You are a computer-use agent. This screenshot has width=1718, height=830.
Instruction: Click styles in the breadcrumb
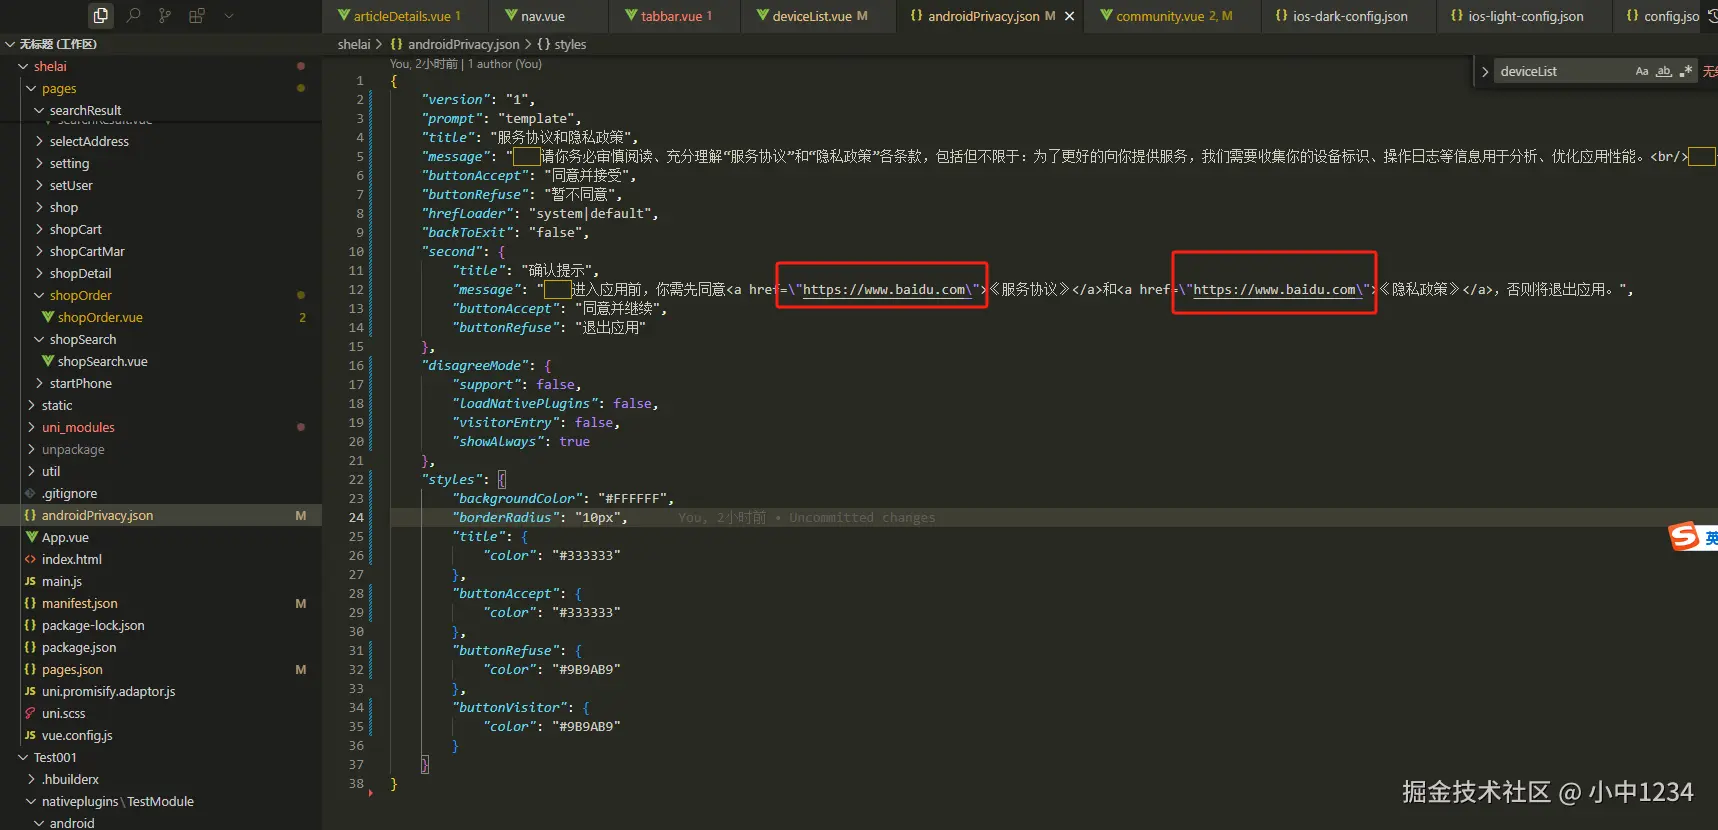(x=570, y=44)
